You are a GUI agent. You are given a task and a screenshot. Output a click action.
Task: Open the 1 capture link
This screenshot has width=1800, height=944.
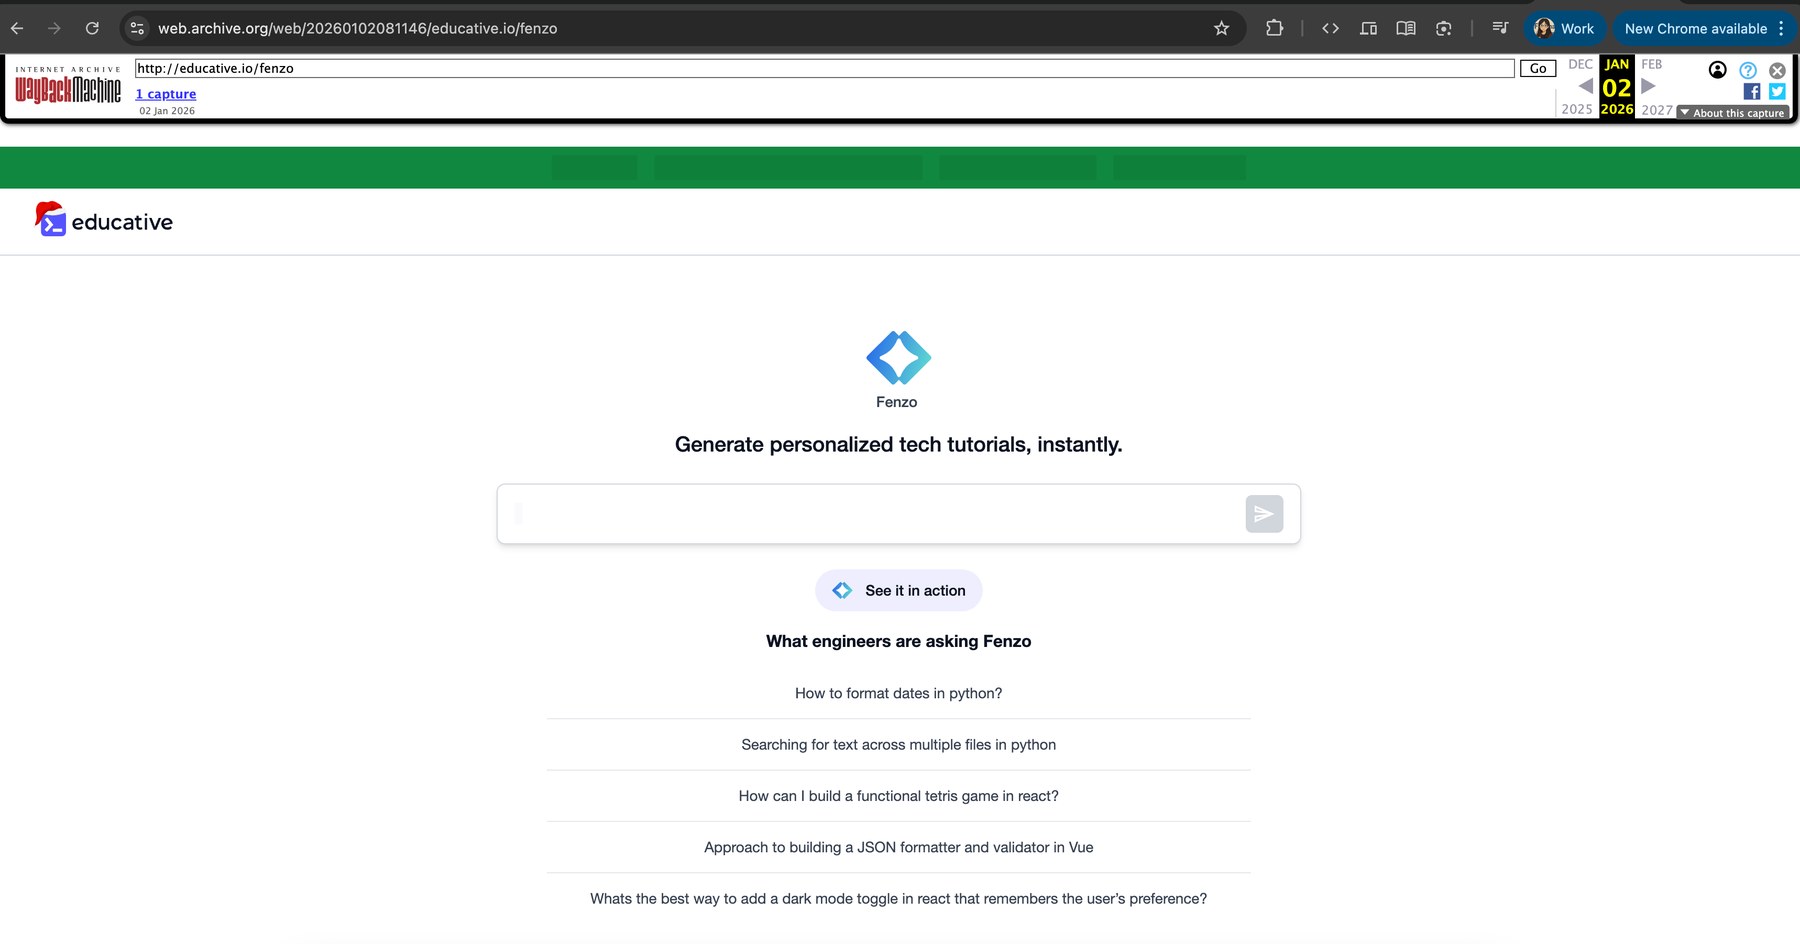[166, 94]
